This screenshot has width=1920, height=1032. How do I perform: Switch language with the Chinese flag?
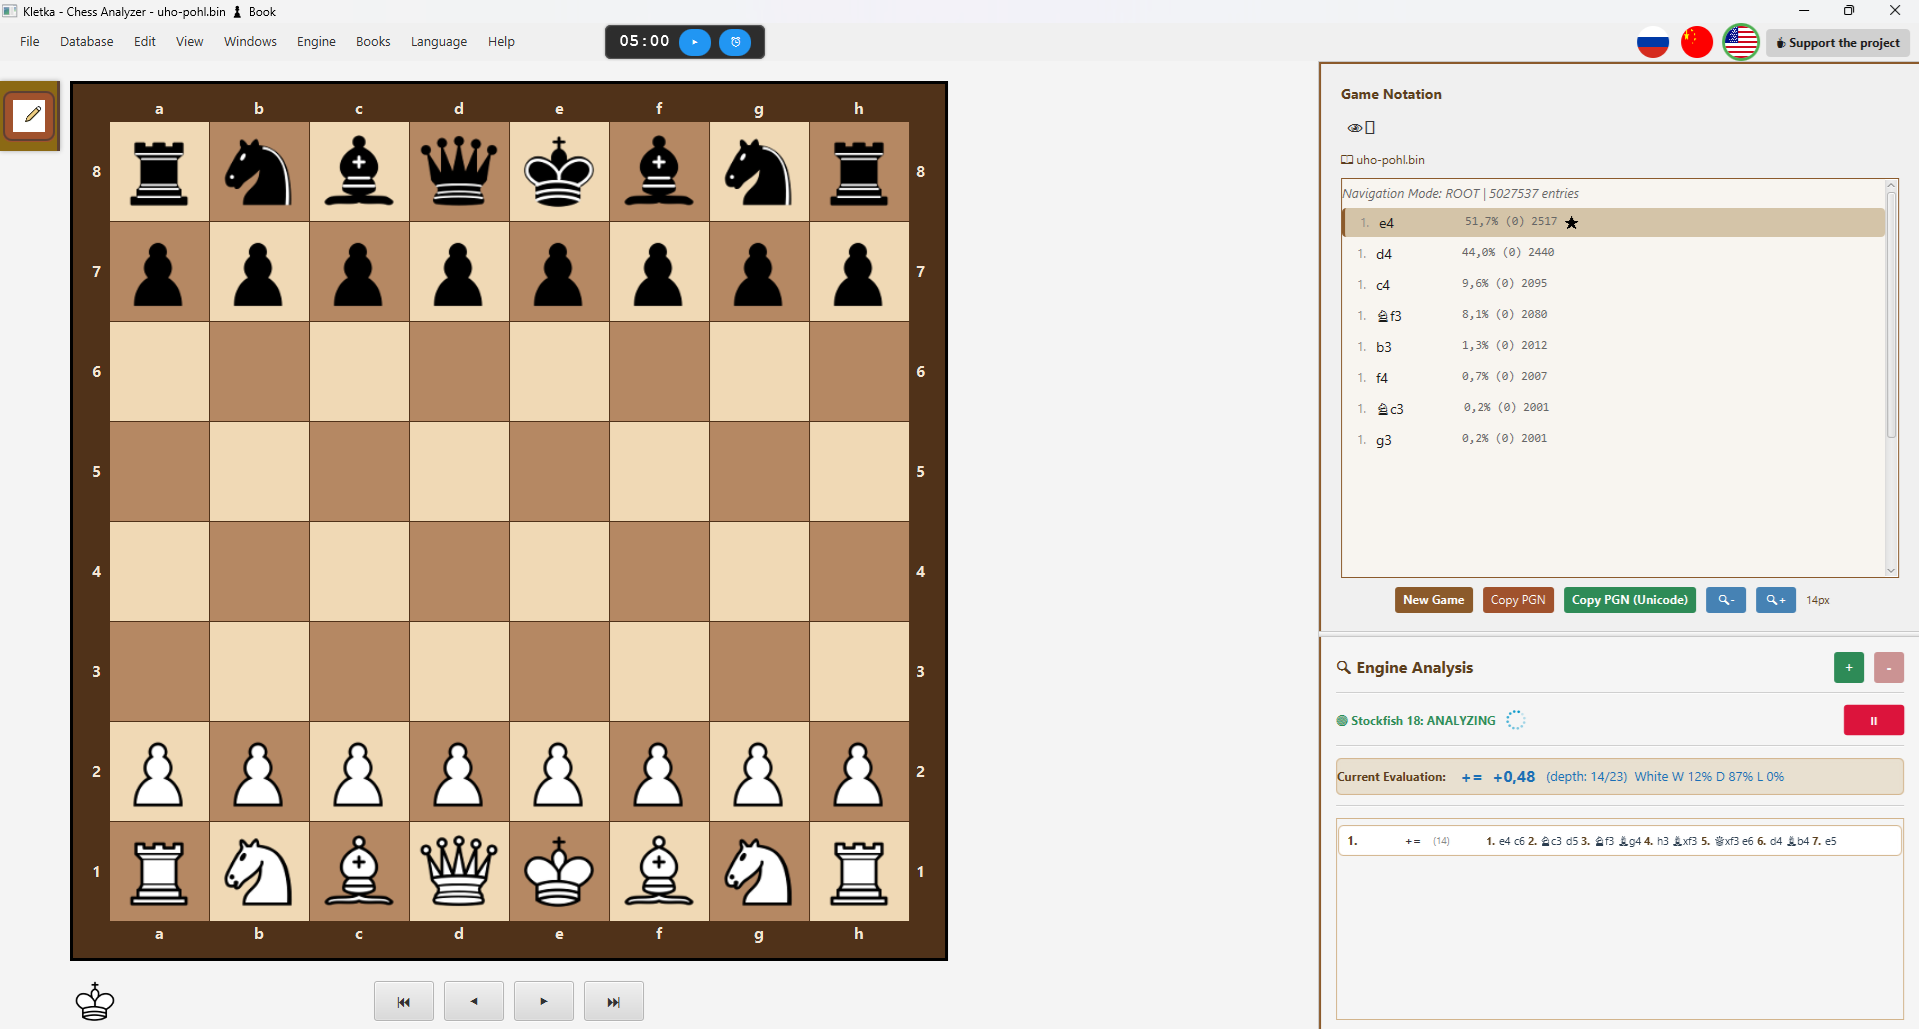1697,42
